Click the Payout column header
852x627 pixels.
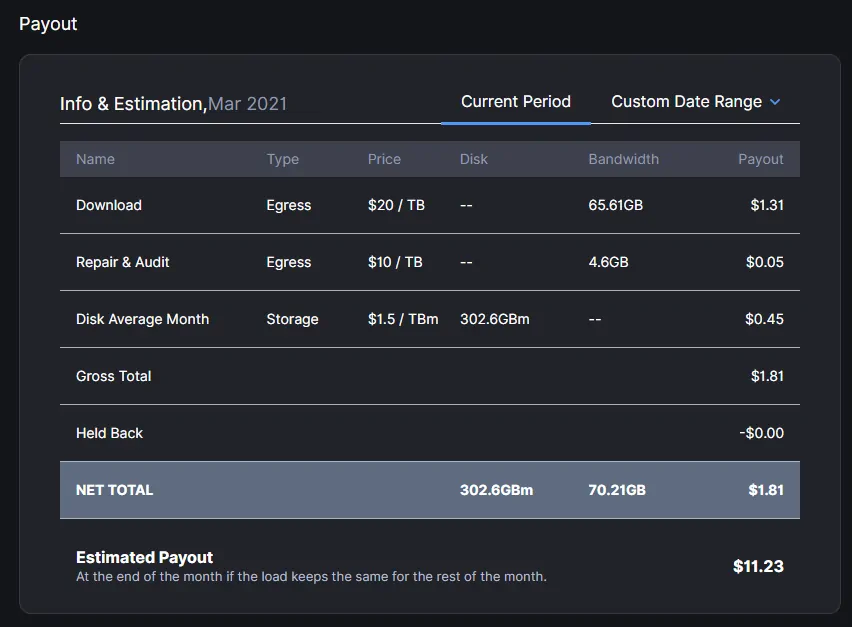pyautogui.click(x=761, y=159)
